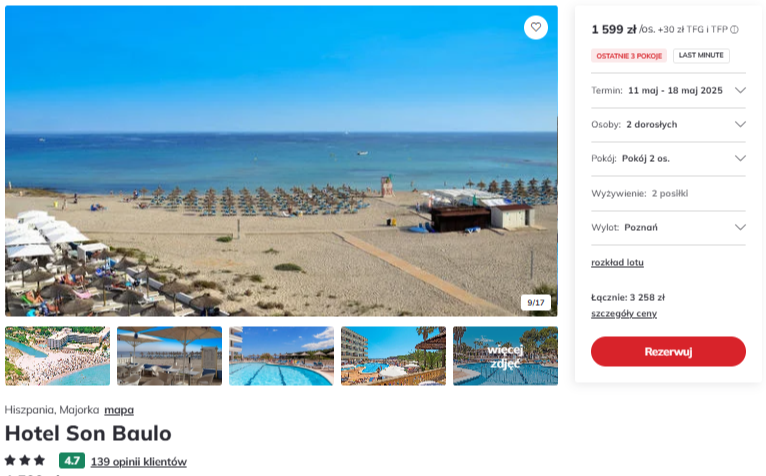Open więcej zdjęć photo gallery
The height and width of the screenshot is (476, 766).
[x=505, y=356]
